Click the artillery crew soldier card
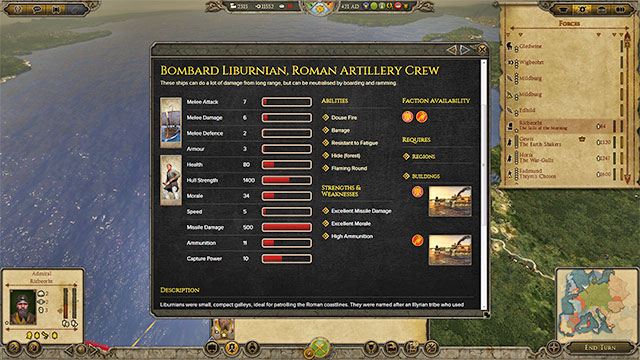The width and height of the screenshot is (640, 360). point(171,180)
